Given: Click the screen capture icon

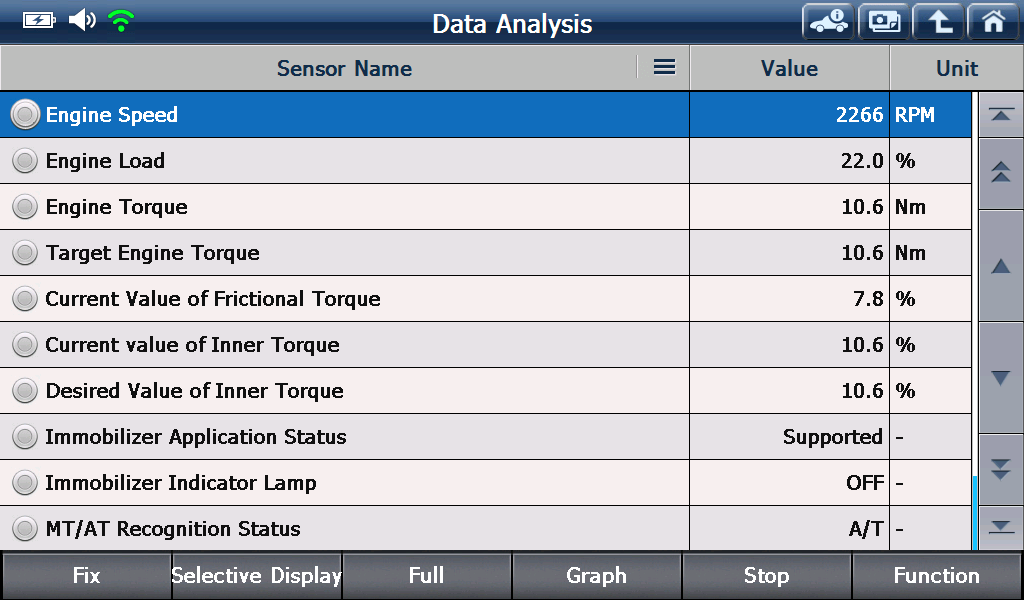Looking at the screenshot, I should click(884, 22).
